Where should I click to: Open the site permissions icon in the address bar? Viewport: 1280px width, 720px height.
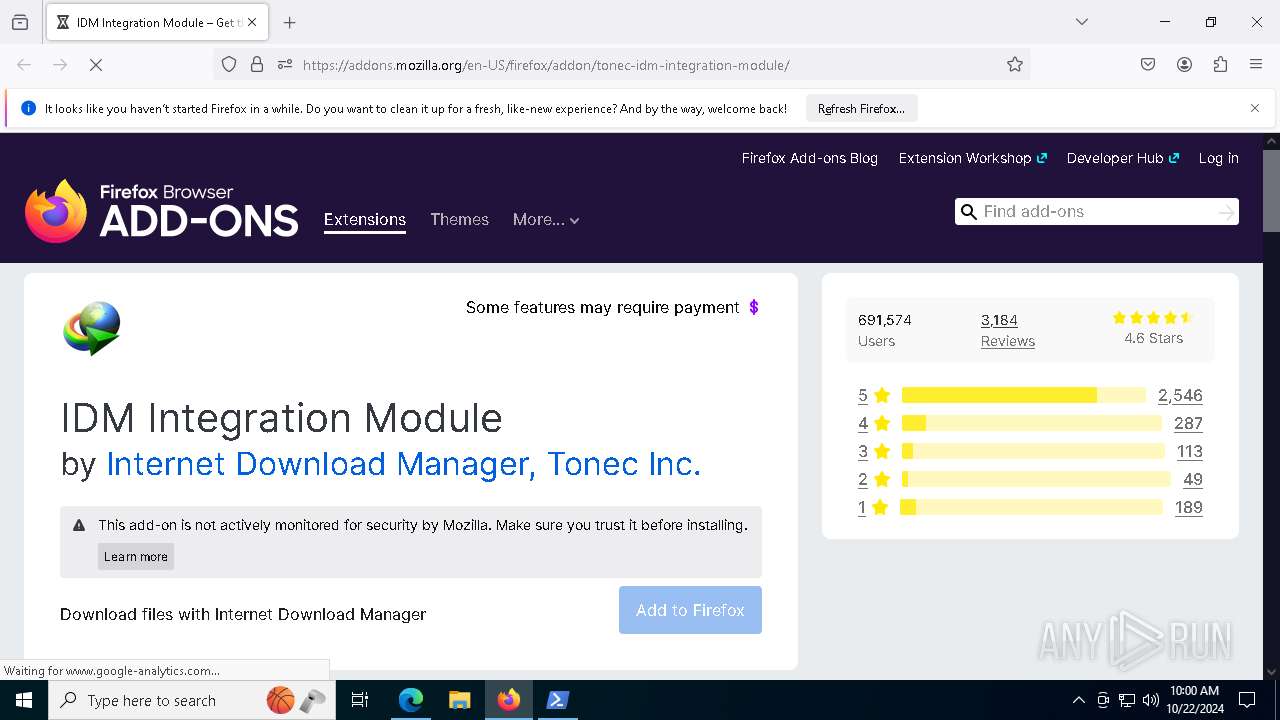tap(285, 65)
